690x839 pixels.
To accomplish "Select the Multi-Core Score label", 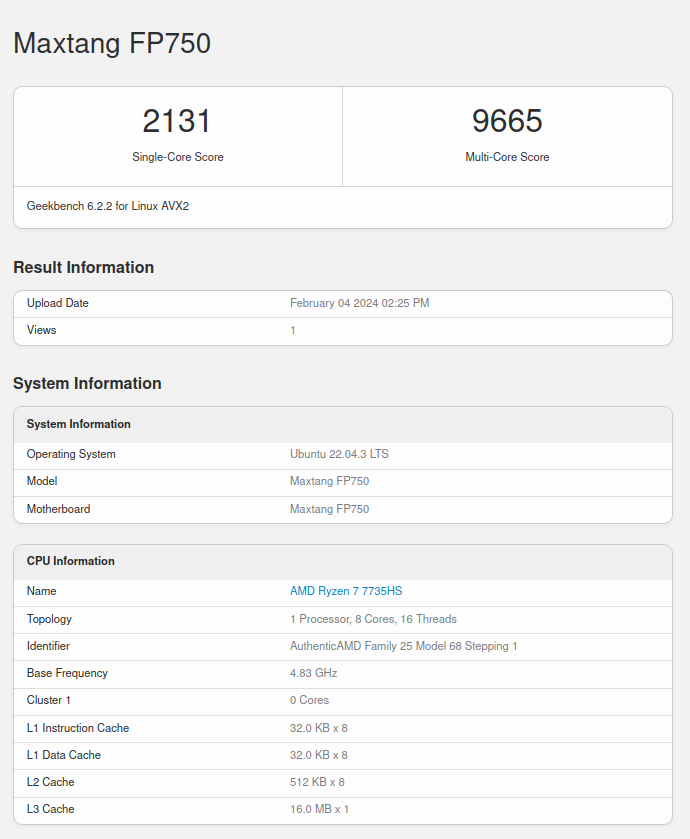I will click(507, 157).
